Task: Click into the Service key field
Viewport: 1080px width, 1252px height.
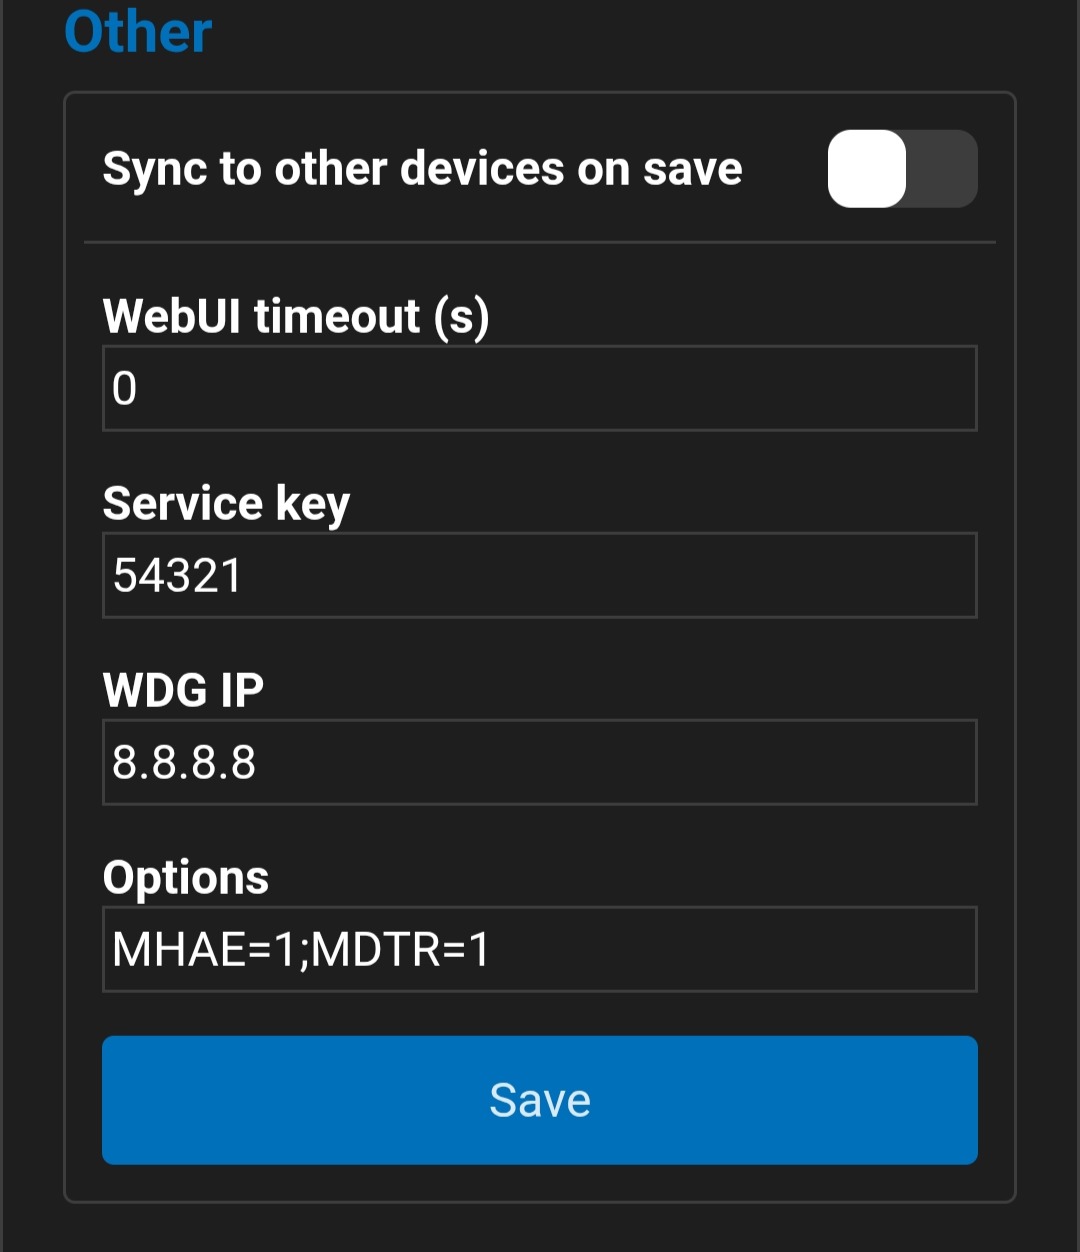Action: click(540, 575)
